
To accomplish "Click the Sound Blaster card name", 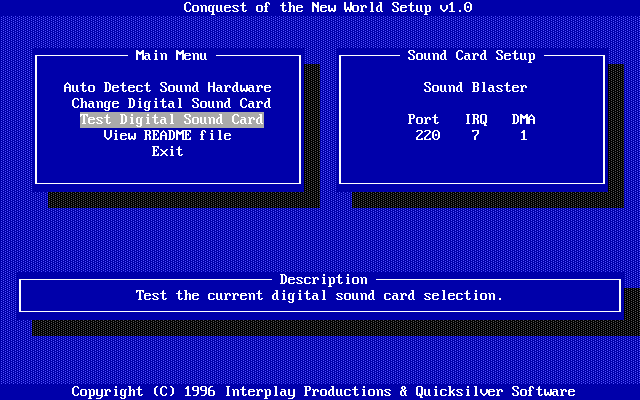I will click(x=475, y=87).
